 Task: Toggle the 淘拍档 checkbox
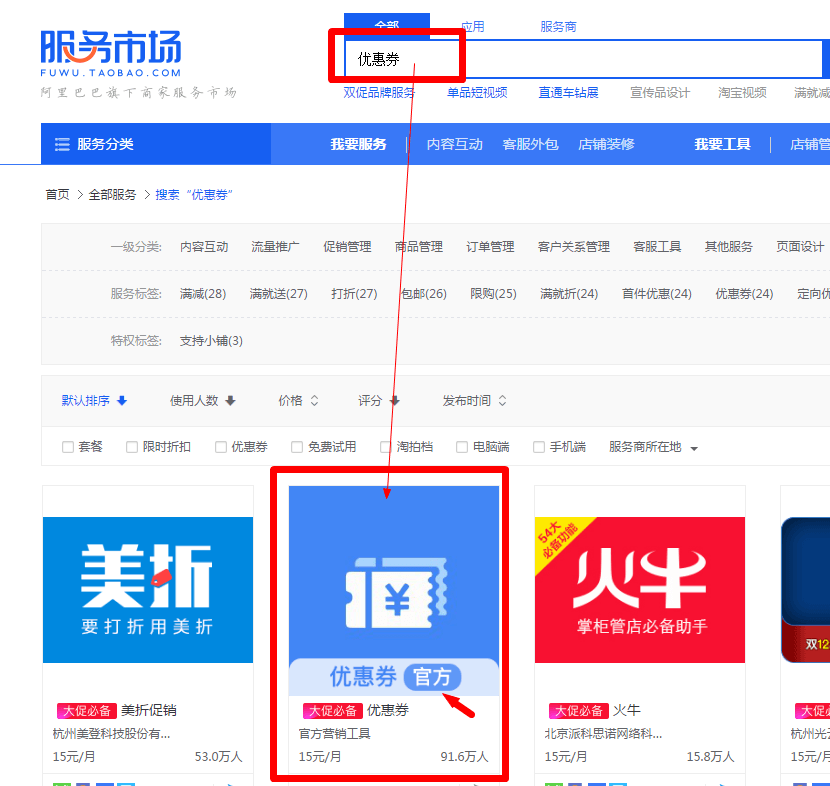[386, 447]
